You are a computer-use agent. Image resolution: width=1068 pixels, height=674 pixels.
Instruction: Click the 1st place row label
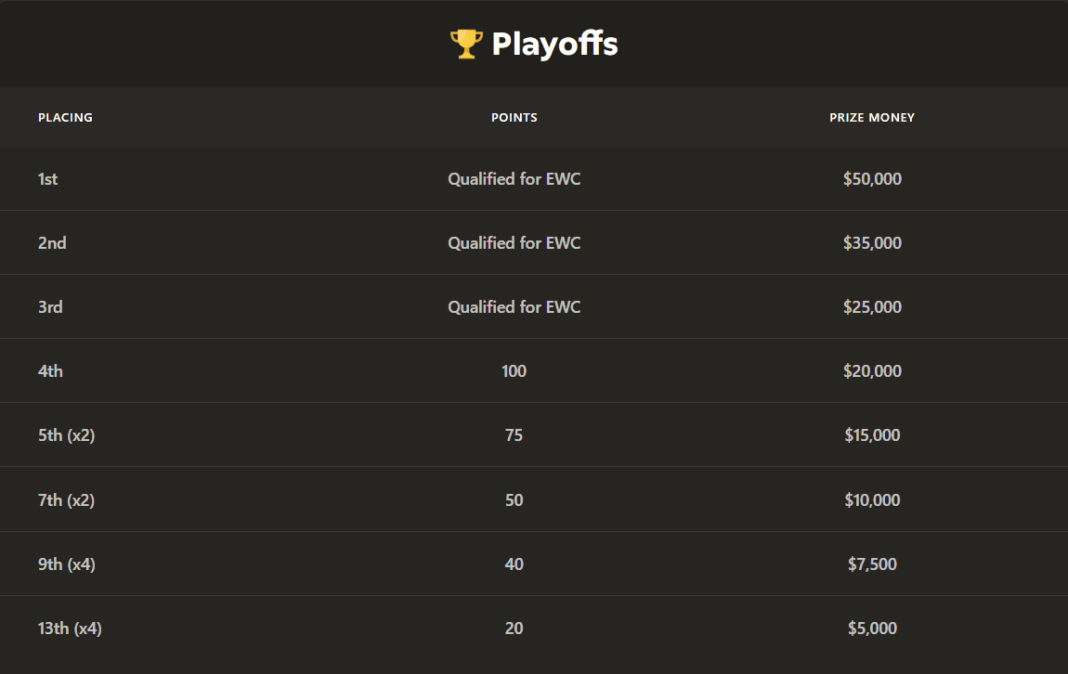point(48,179)
